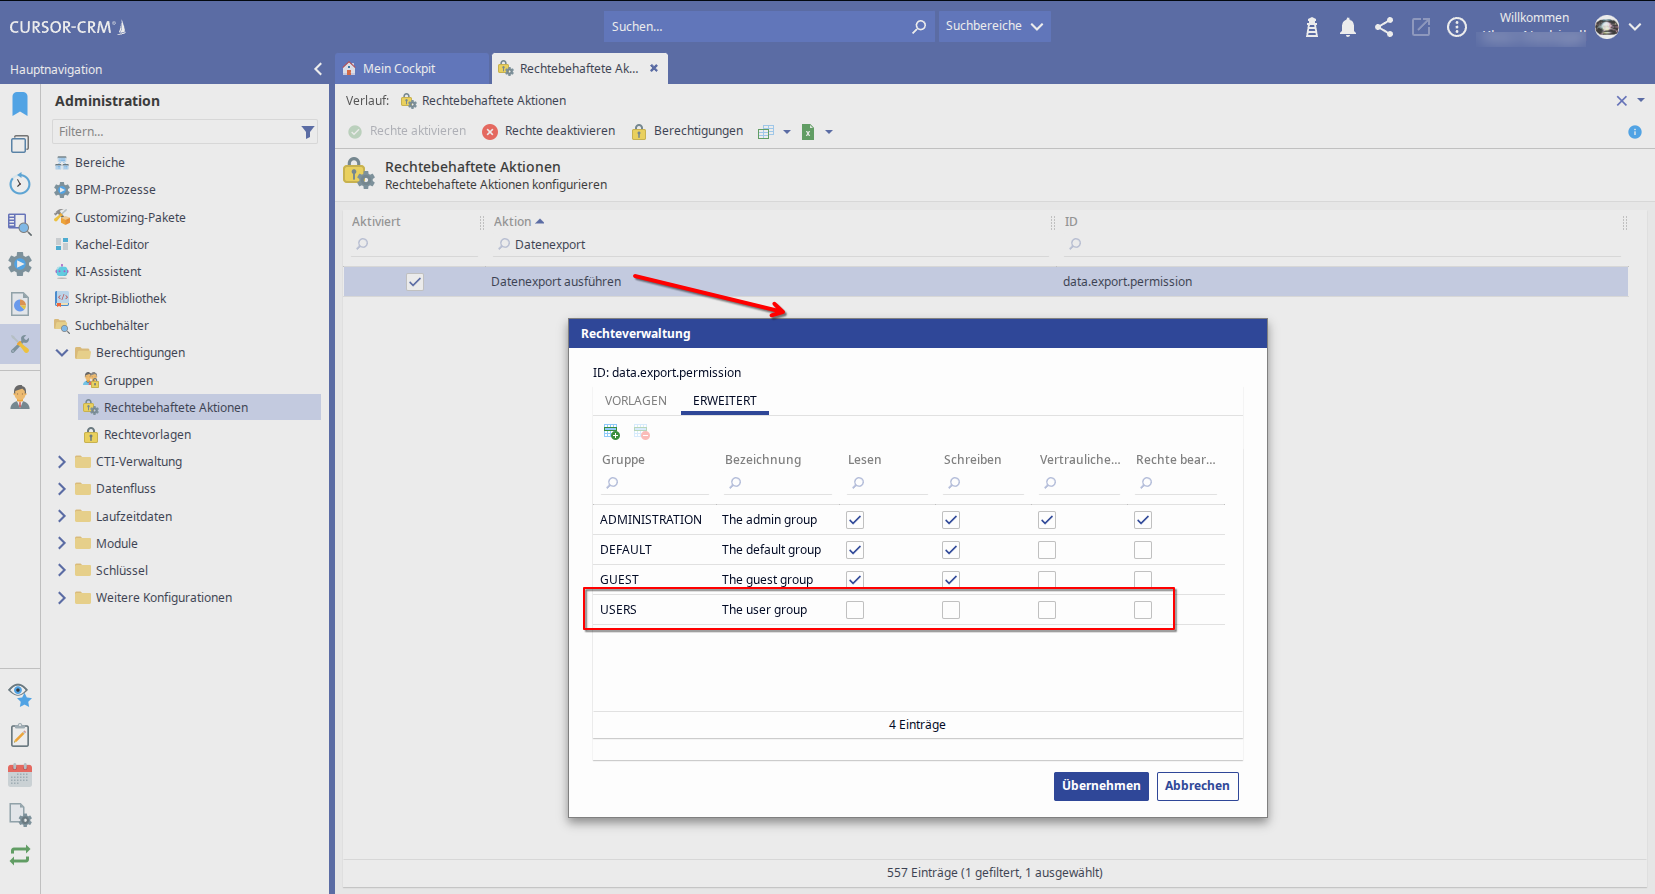Screen dimensions: 1655x894
Task: Toggle Schreiben checkbox for DEFAULT group
Action: pos(951,550)
